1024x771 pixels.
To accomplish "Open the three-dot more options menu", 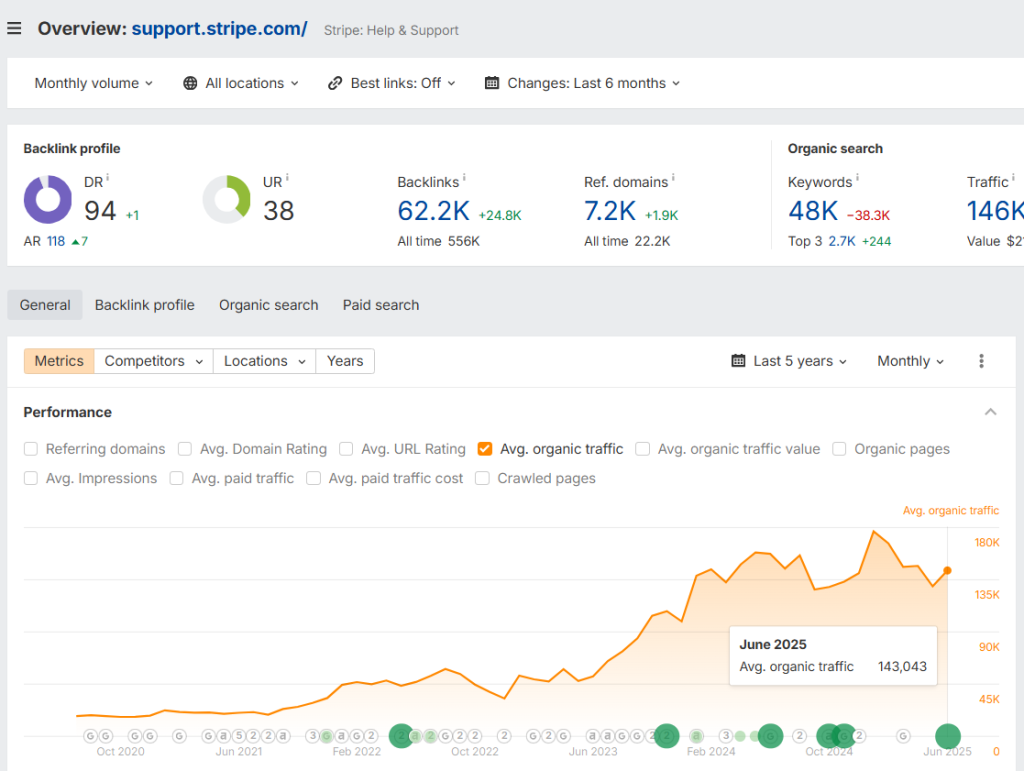I will [x=981, y=361].
